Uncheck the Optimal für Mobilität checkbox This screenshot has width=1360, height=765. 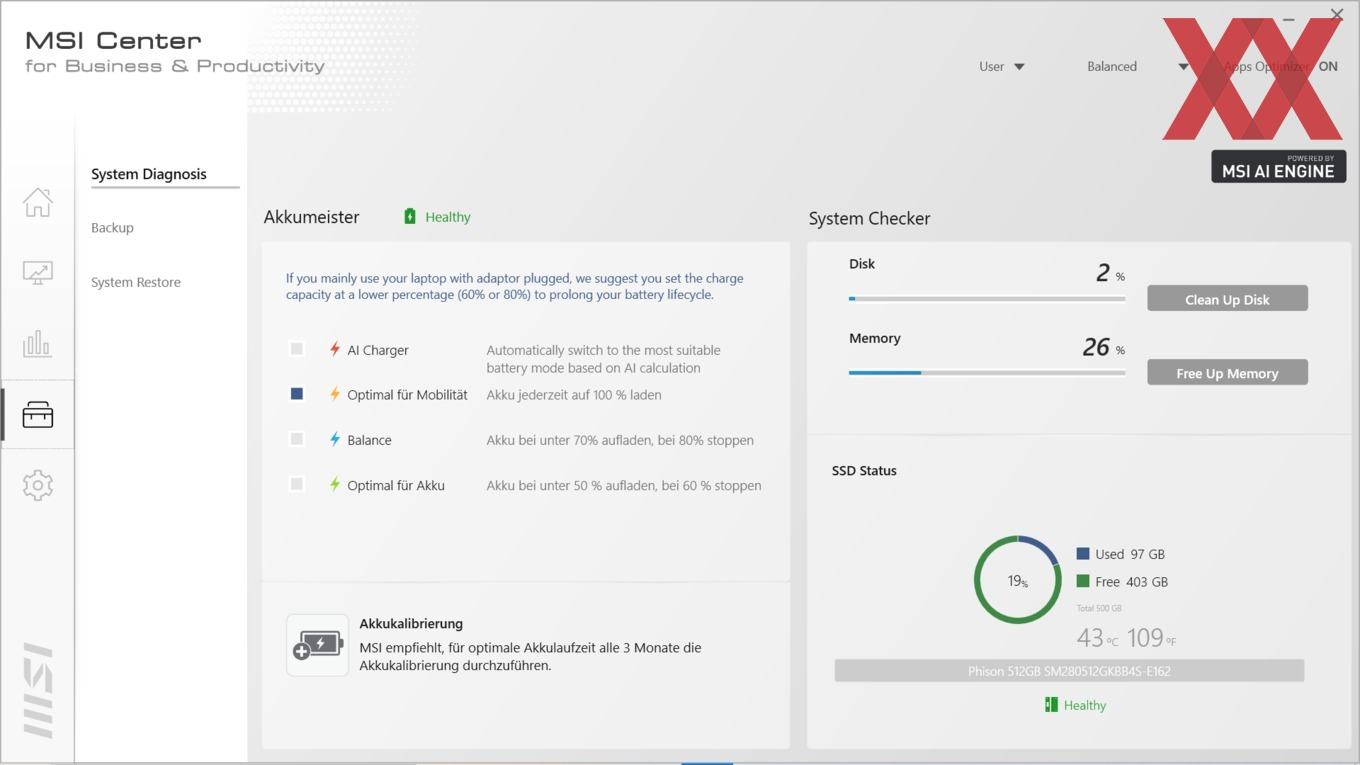click(x=297, y=394)
